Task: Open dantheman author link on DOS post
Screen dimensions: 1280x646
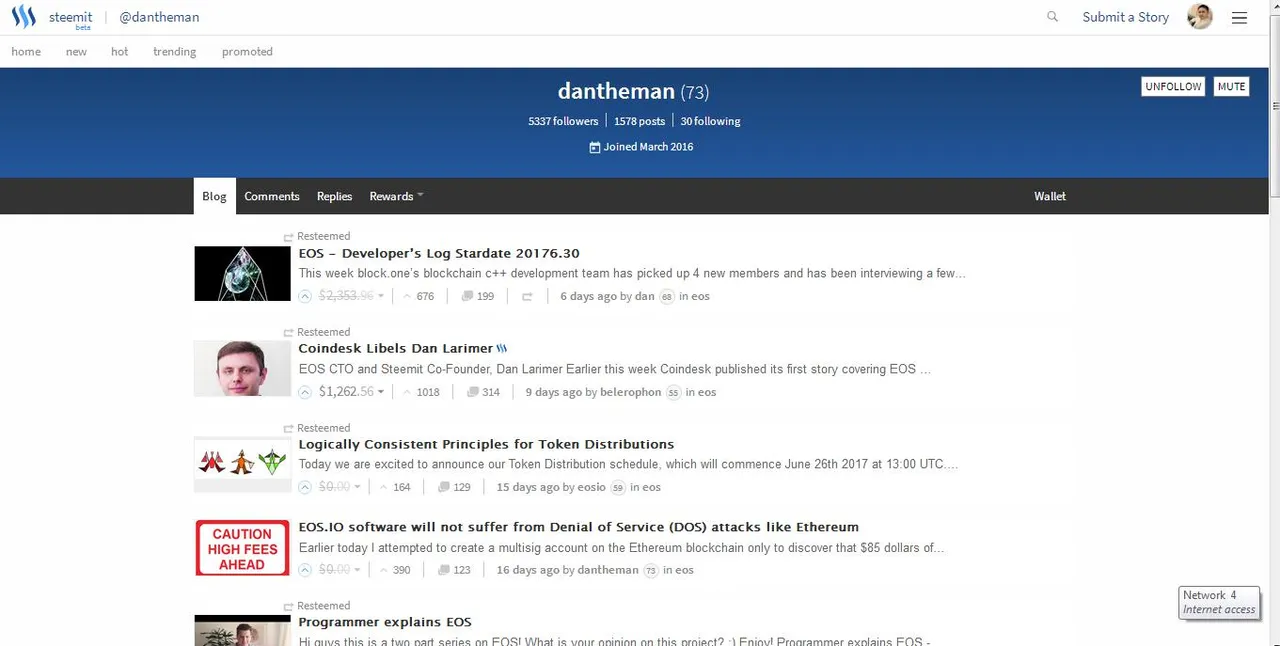Action: [607, 570]
